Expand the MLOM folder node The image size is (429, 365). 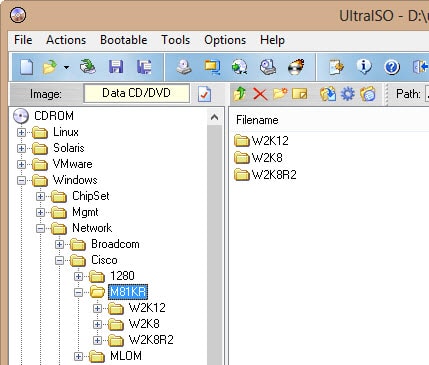(78, 356)
